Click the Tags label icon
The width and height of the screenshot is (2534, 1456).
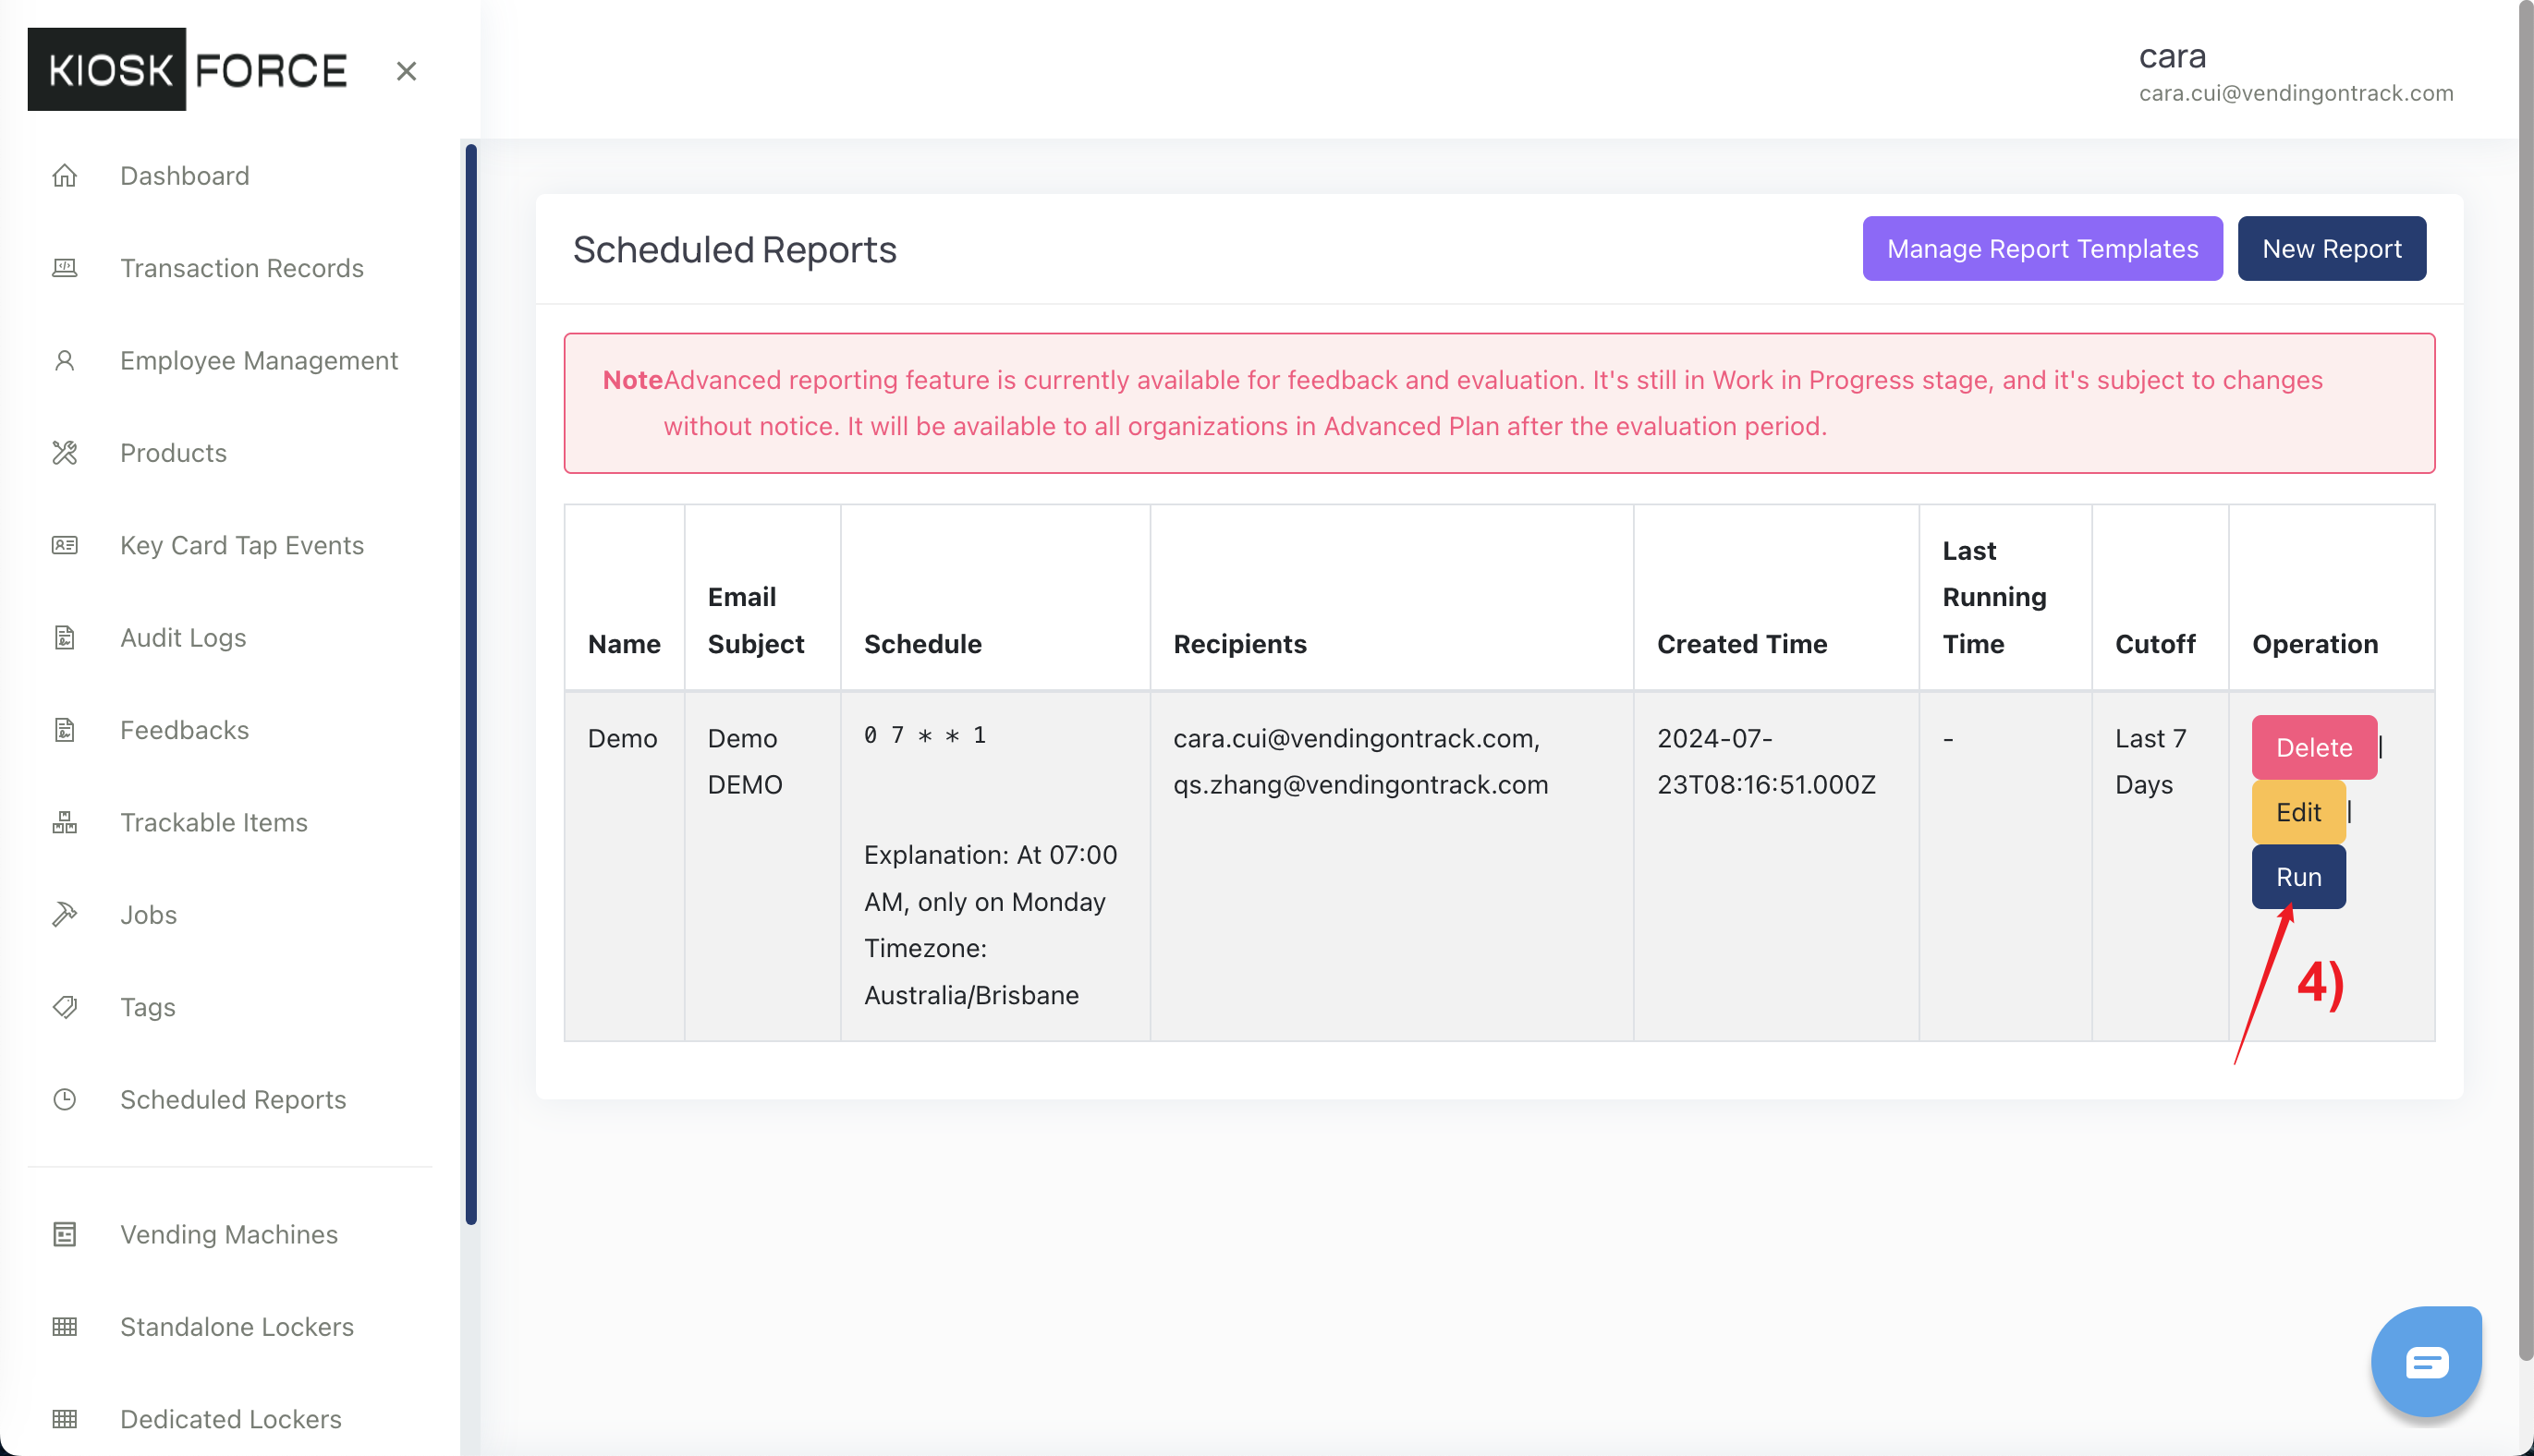tap(65, 1007)
